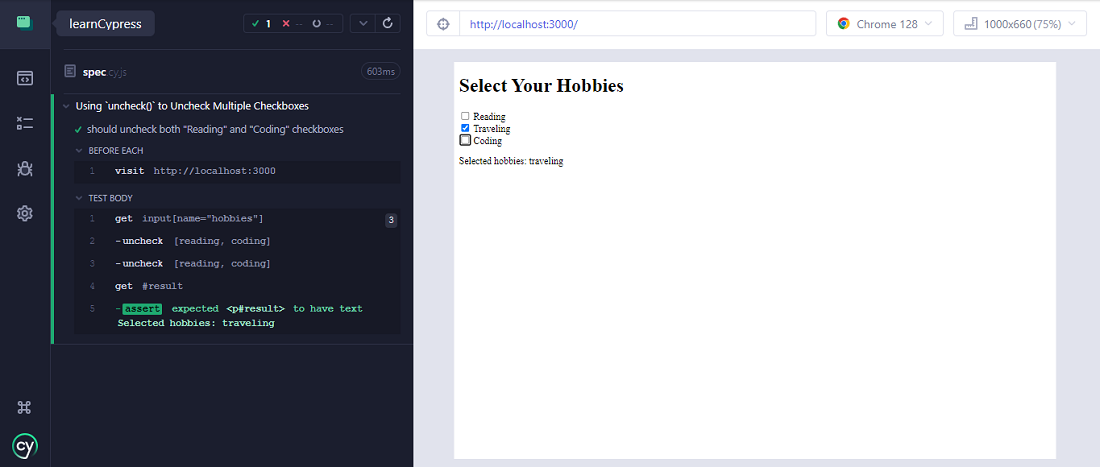Click the 603ms duration badge
Image resolution: width=1100 pixels, height=467 pixels.
click(x=380, y=72)
